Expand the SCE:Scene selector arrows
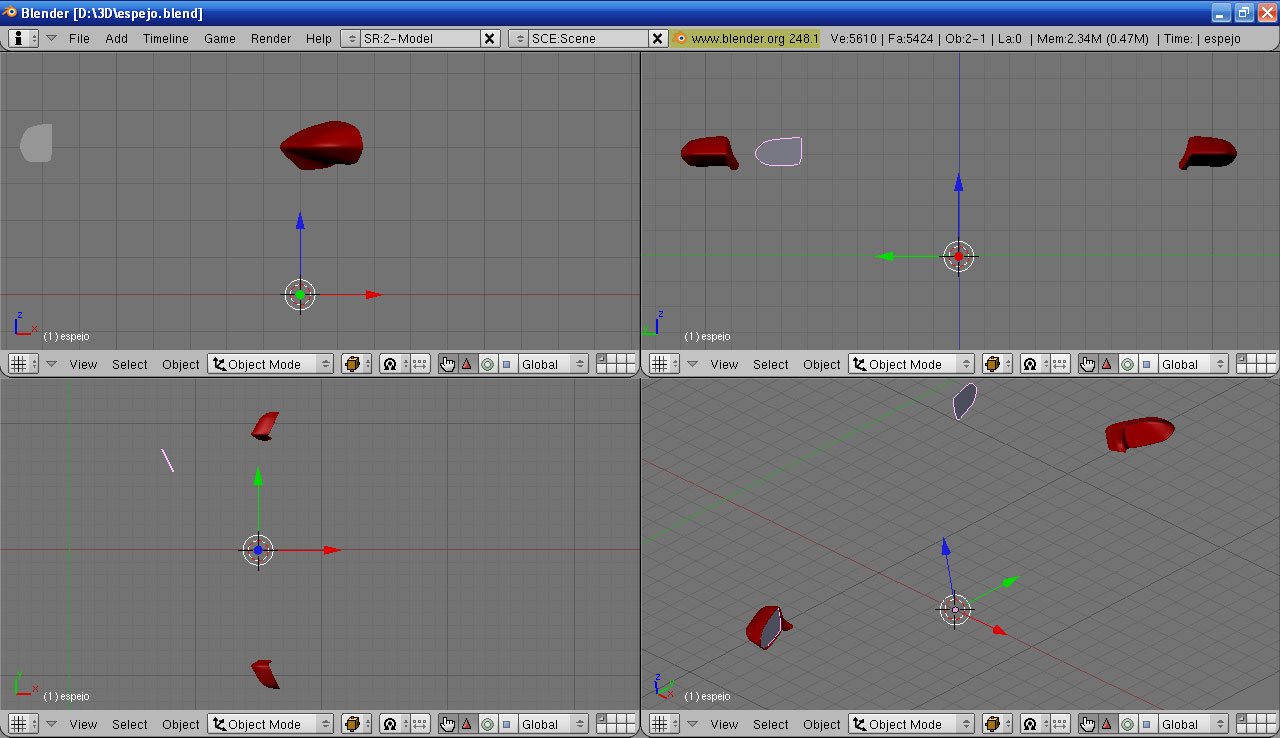The width and height of the screenshot is (1280, 738). pyautogui.click(x=518, y=38)
